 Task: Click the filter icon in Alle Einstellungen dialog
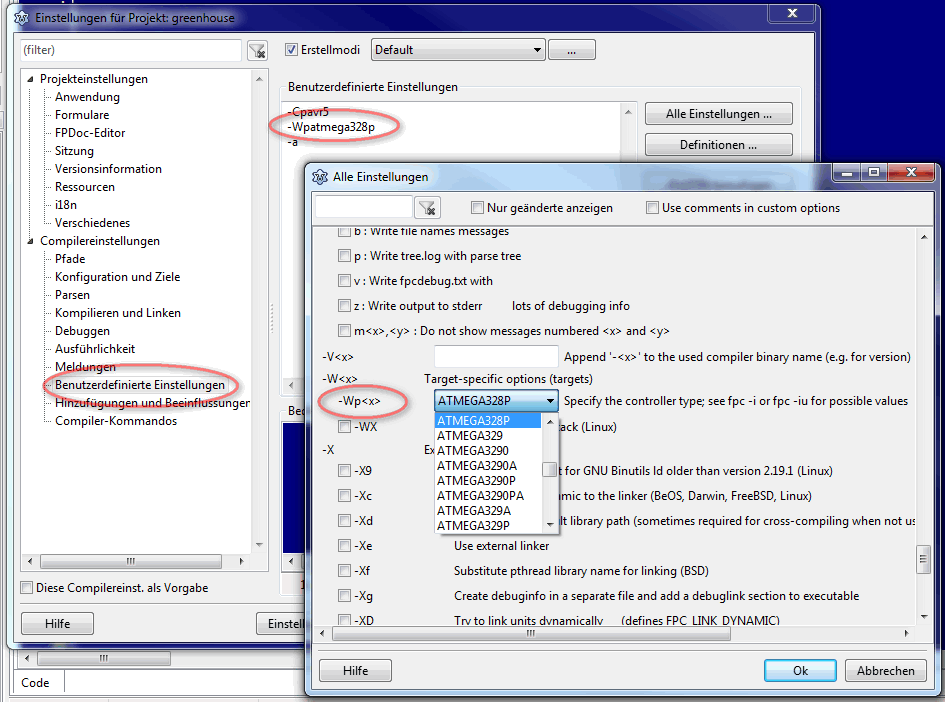[427, 207]
